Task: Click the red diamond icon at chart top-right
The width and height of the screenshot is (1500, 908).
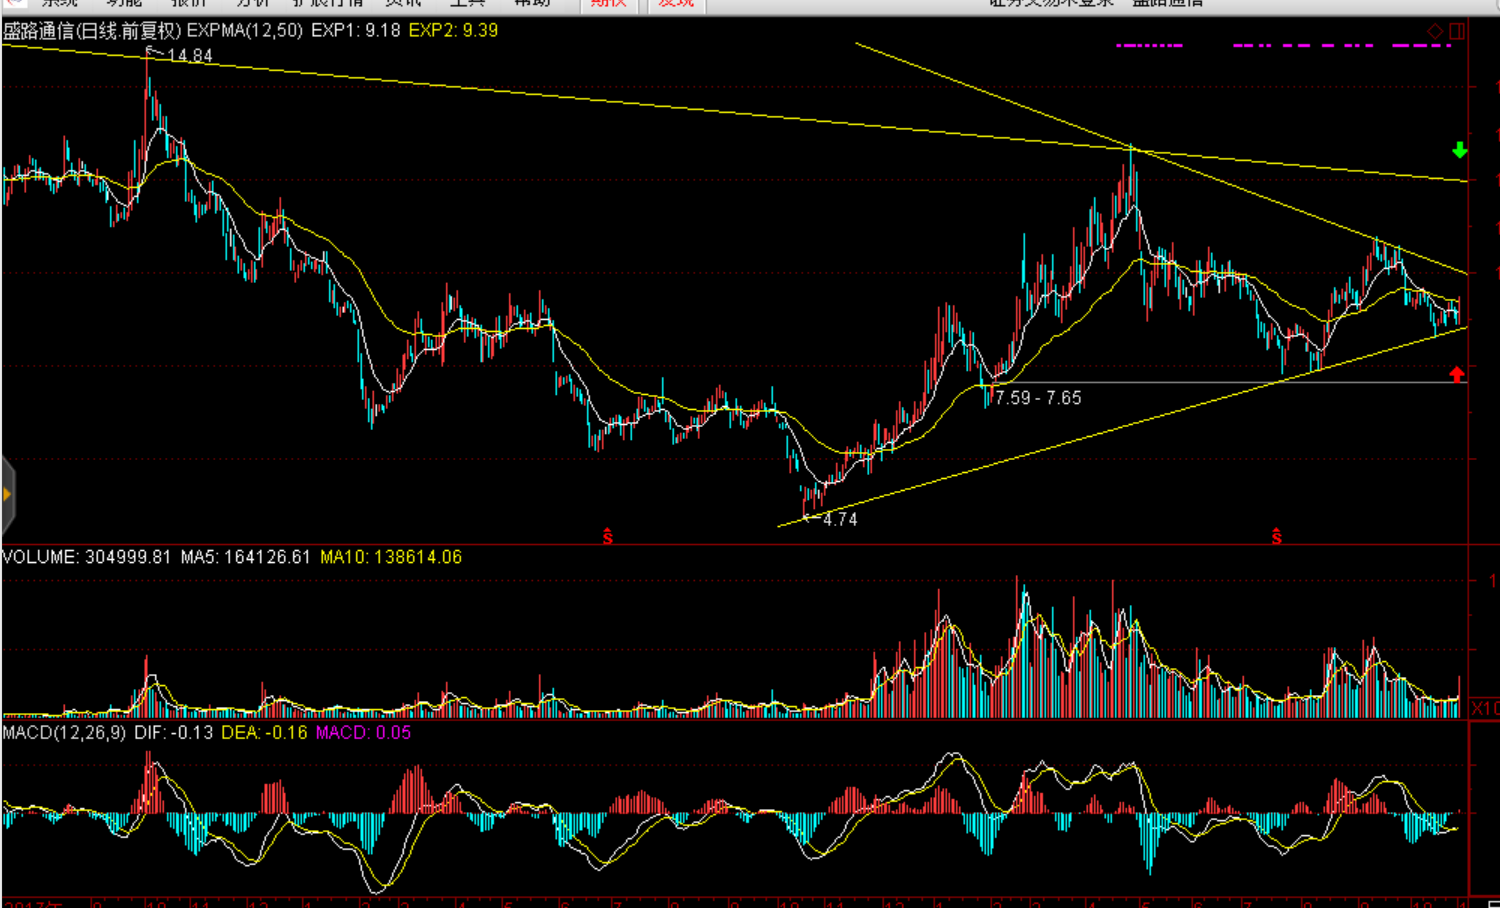Action: (x=1435, y=32)
